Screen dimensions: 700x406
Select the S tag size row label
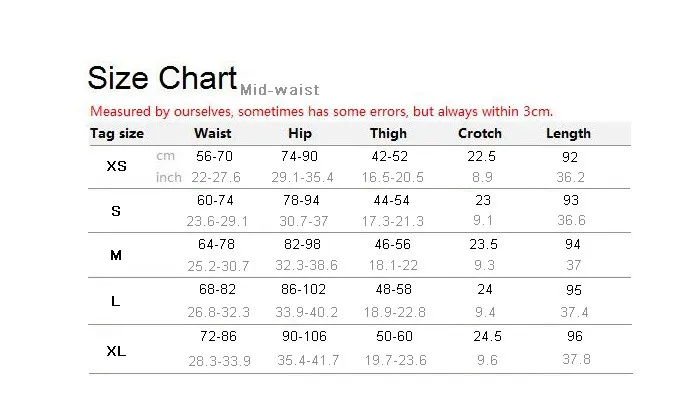click(116, 211)
